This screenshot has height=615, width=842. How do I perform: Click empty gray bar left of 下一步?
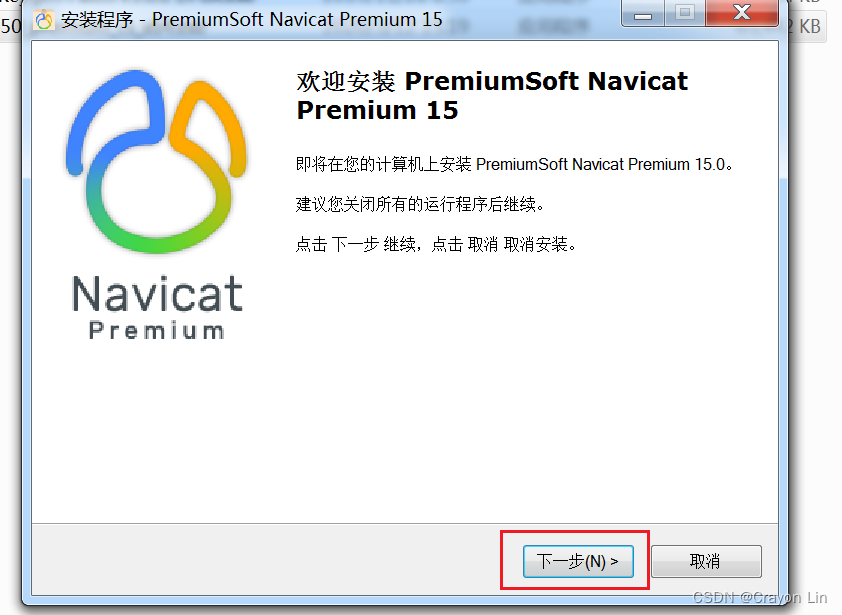tap(266, 560)
